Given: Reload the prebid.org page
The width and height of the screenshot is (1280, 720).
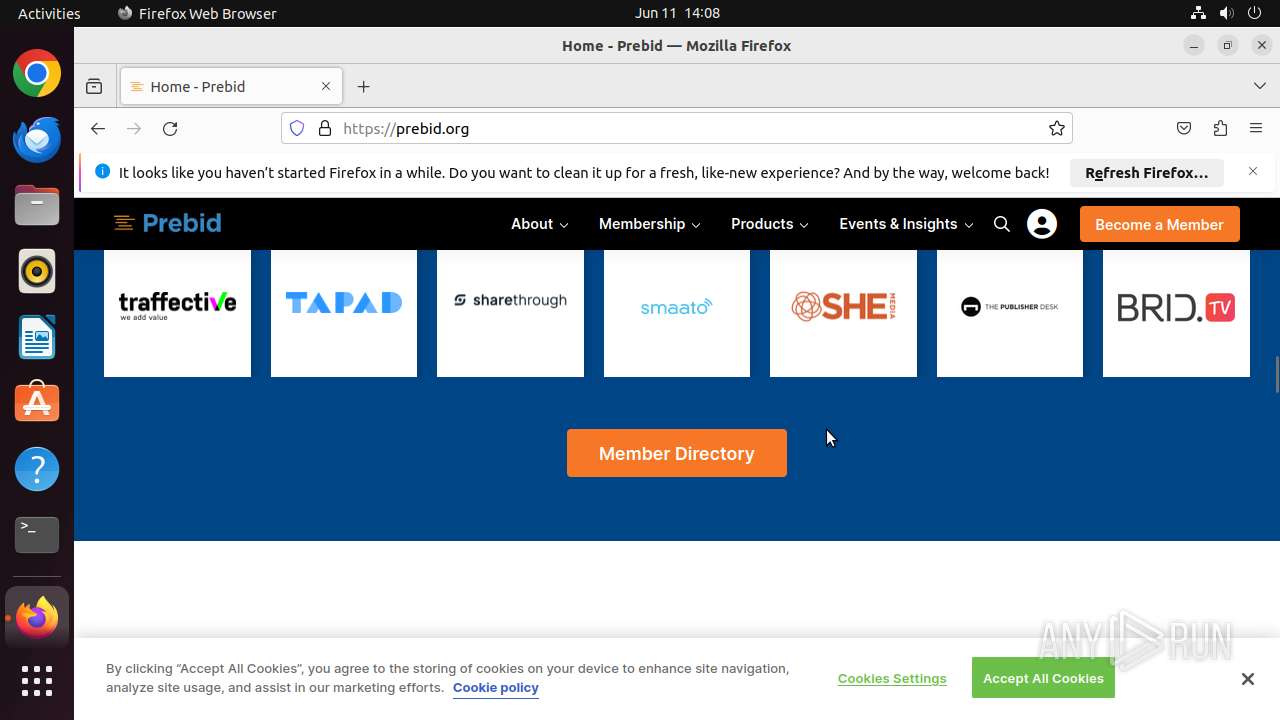Looking at the screenshot, I should (170, 128).
